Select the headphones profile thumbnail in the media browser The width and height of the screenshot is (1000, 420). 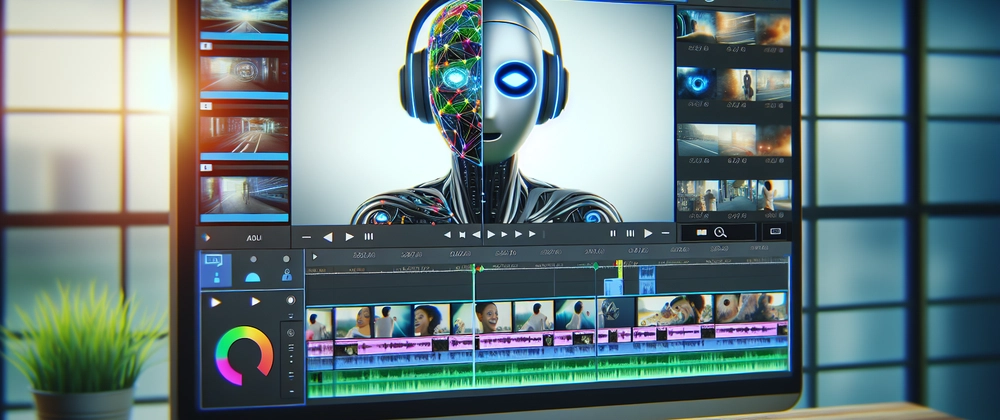coord(696,28)
